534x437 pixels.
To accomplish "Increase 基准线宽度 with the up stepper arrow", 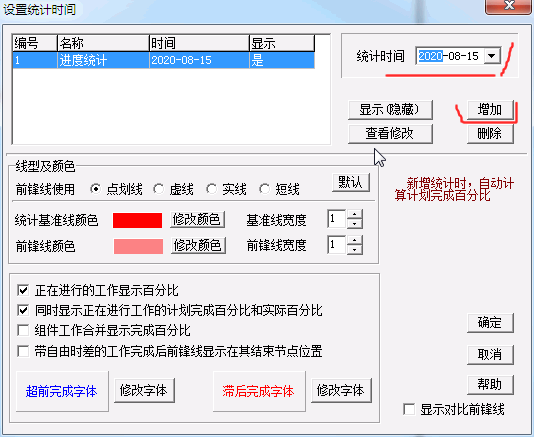I will click(x=355, y=215).
